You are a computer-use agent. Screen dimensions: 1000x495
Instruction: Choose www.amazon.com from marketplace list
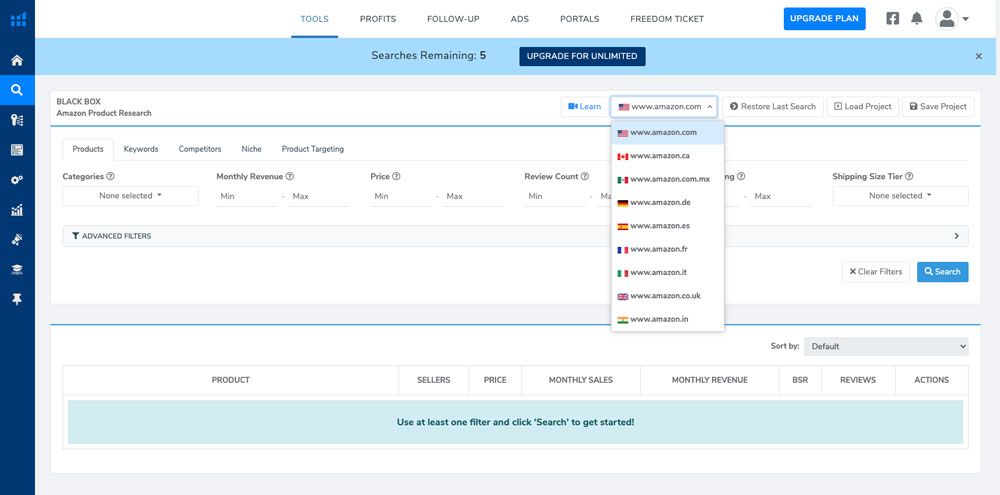point(668,133)
